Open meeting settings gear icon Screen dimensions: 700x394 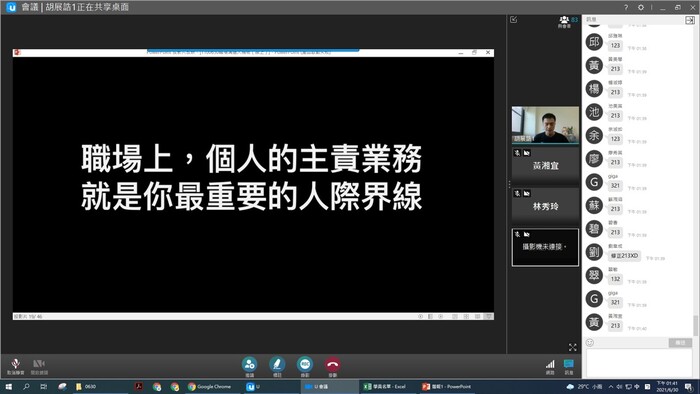(641, 7)
